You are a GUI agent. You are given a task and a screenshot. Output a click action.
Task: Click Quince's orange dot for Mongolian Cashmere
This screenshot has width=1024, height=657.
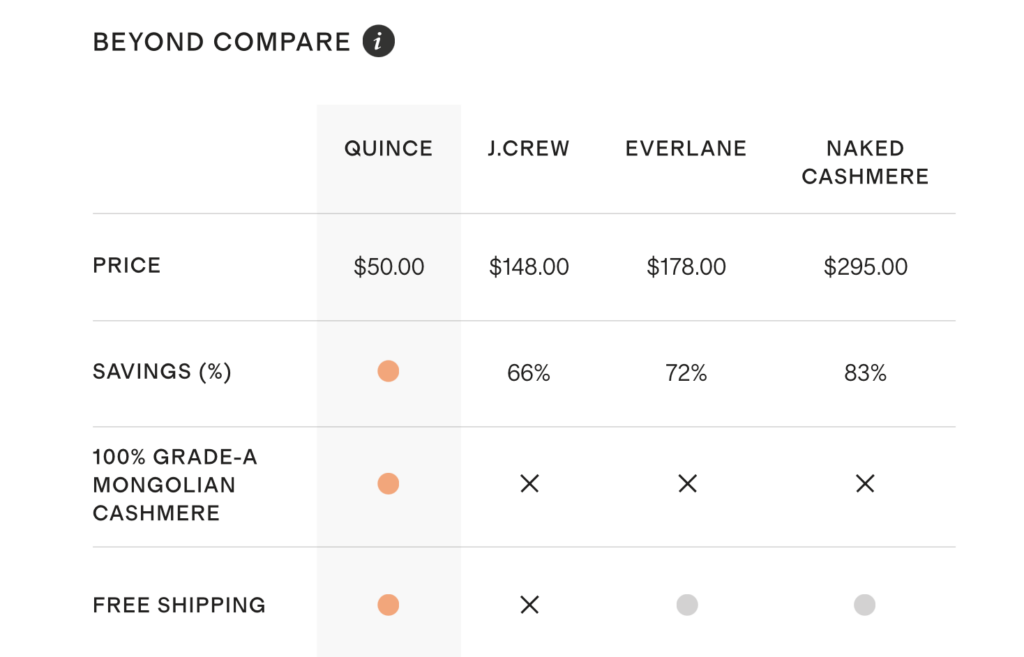tap(388, 484)
